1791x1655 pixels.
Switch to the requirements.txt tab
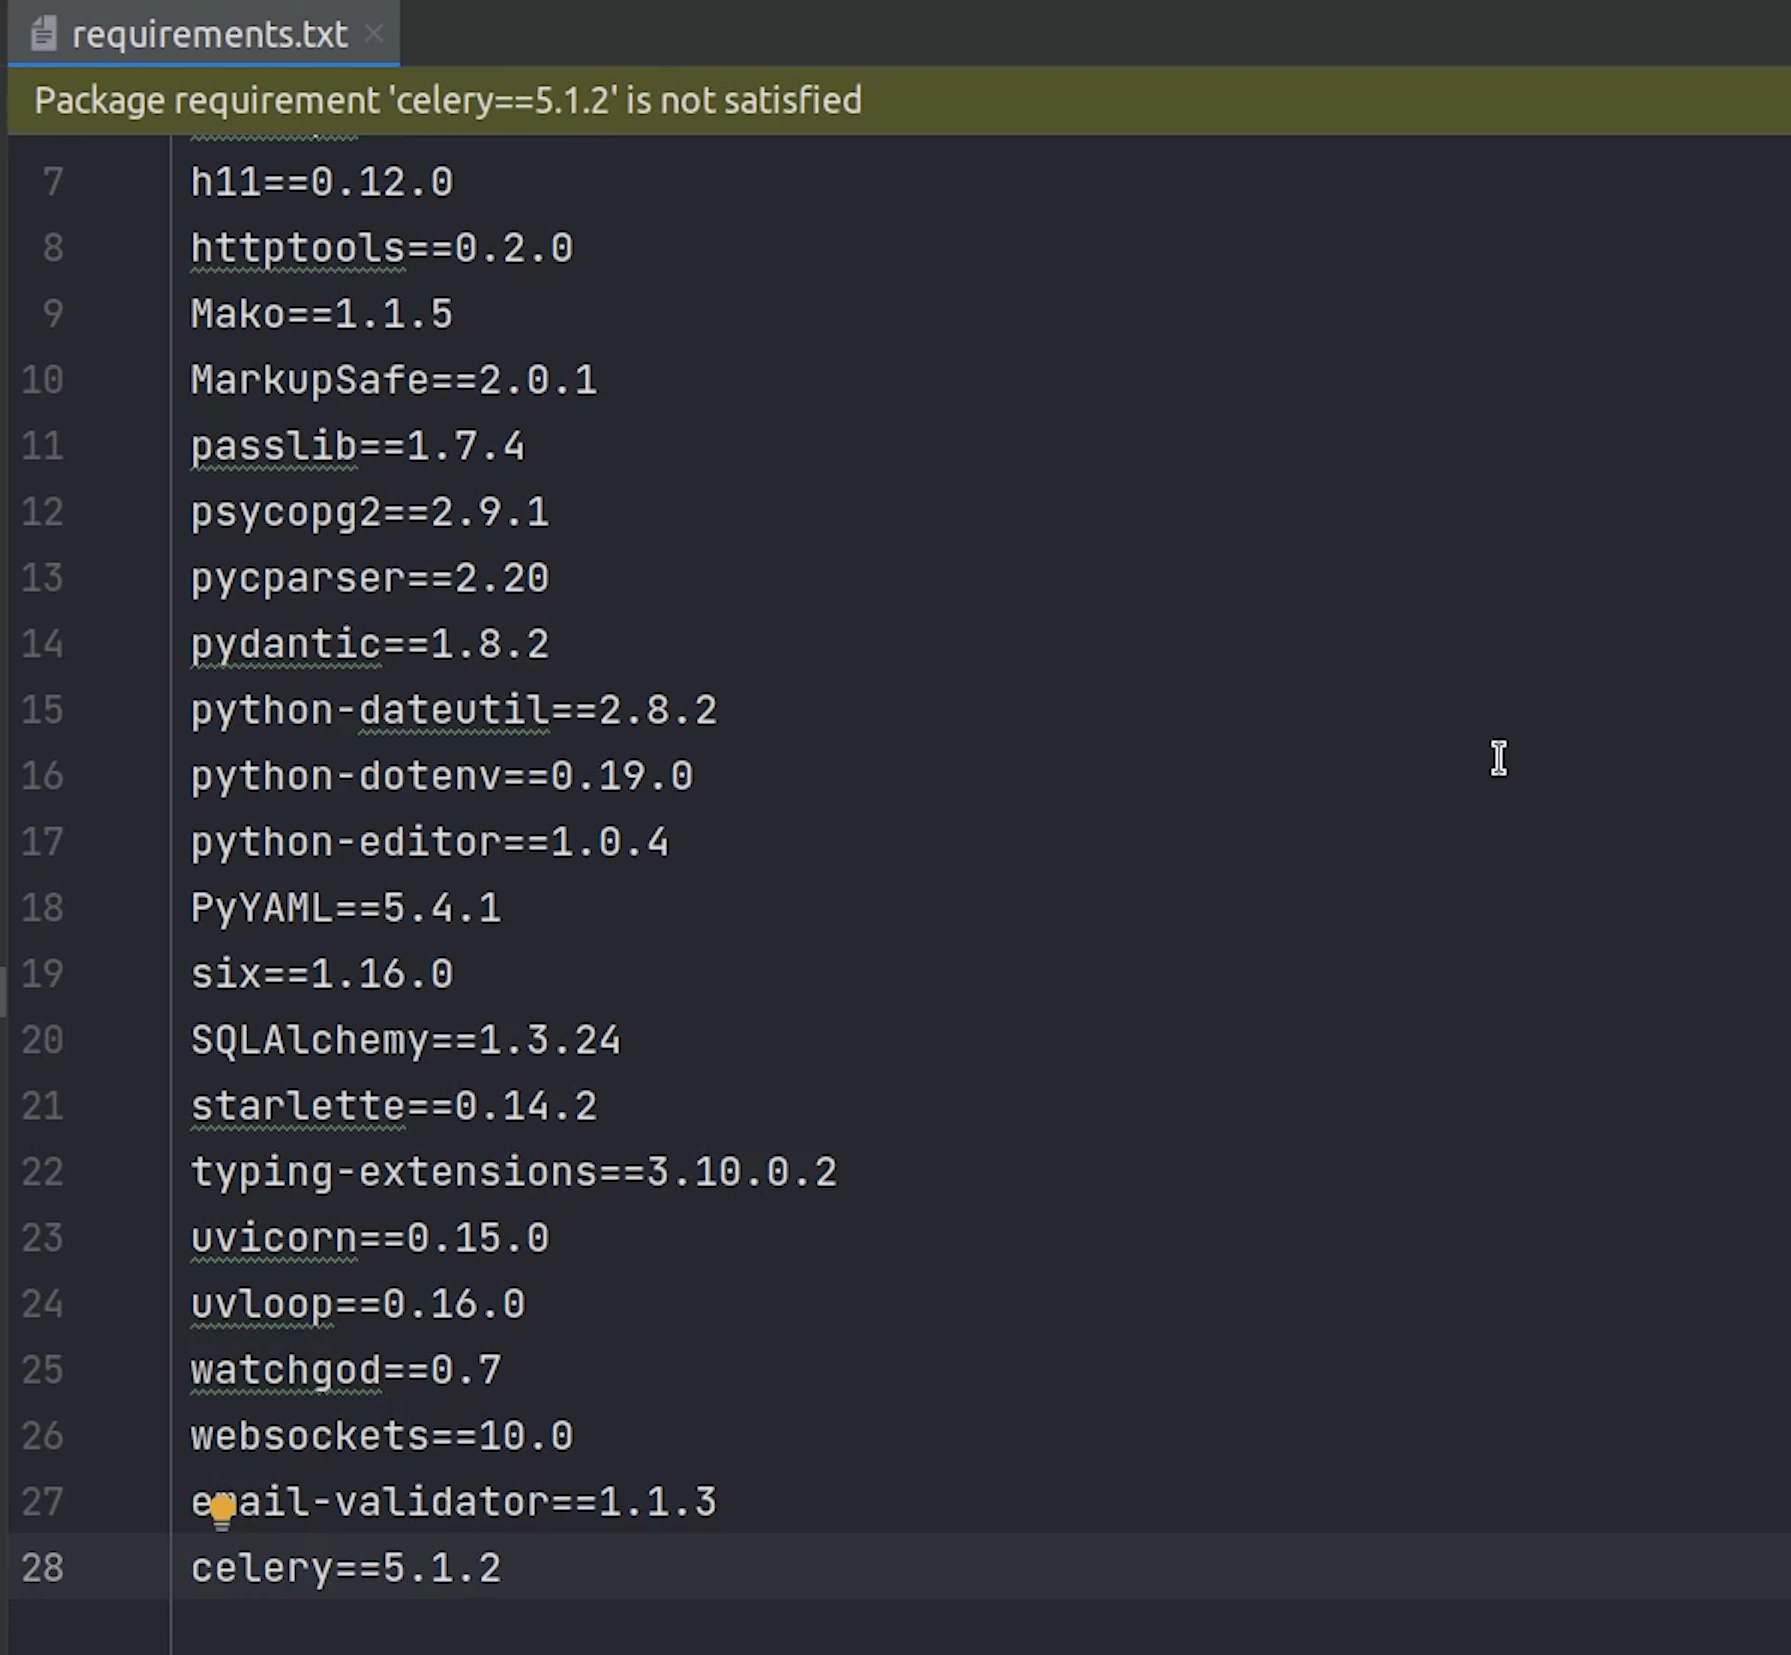tap(209, 35)
